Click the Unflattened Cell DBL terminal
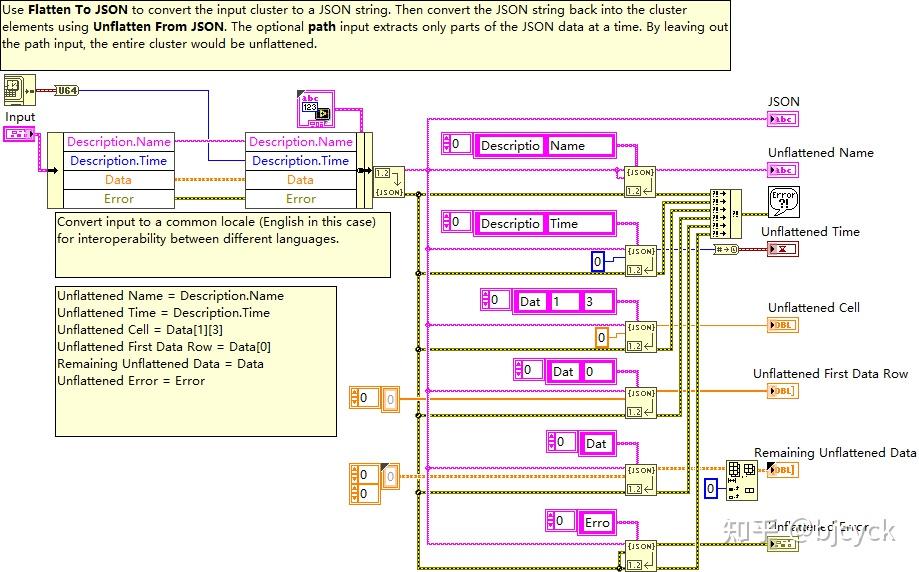Image resolution: width=919 pixels, height=572 pixels. point(783,325)
